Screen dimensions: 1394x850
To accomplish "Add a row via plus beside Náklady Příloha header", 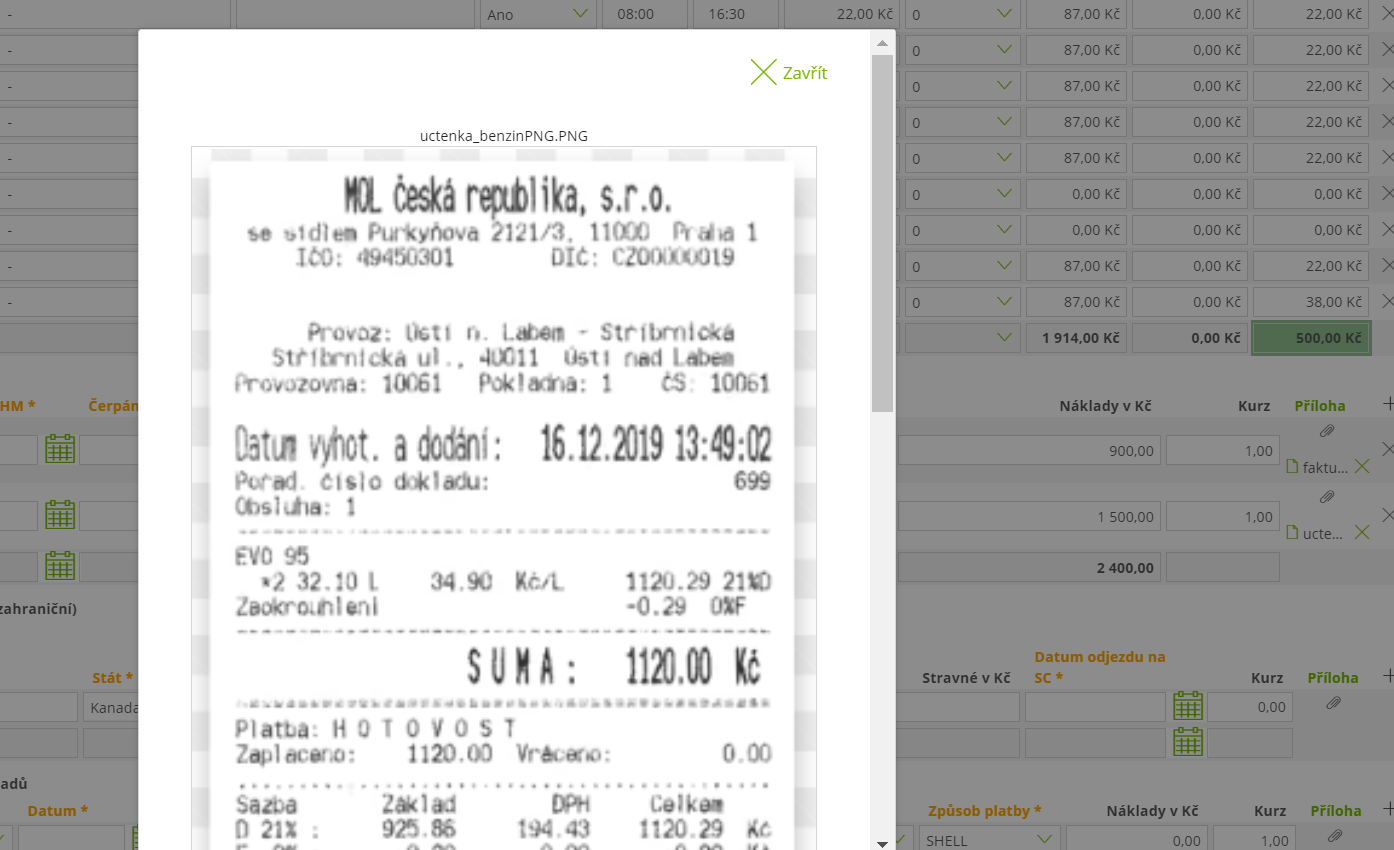I will (x=1387, y=404).
